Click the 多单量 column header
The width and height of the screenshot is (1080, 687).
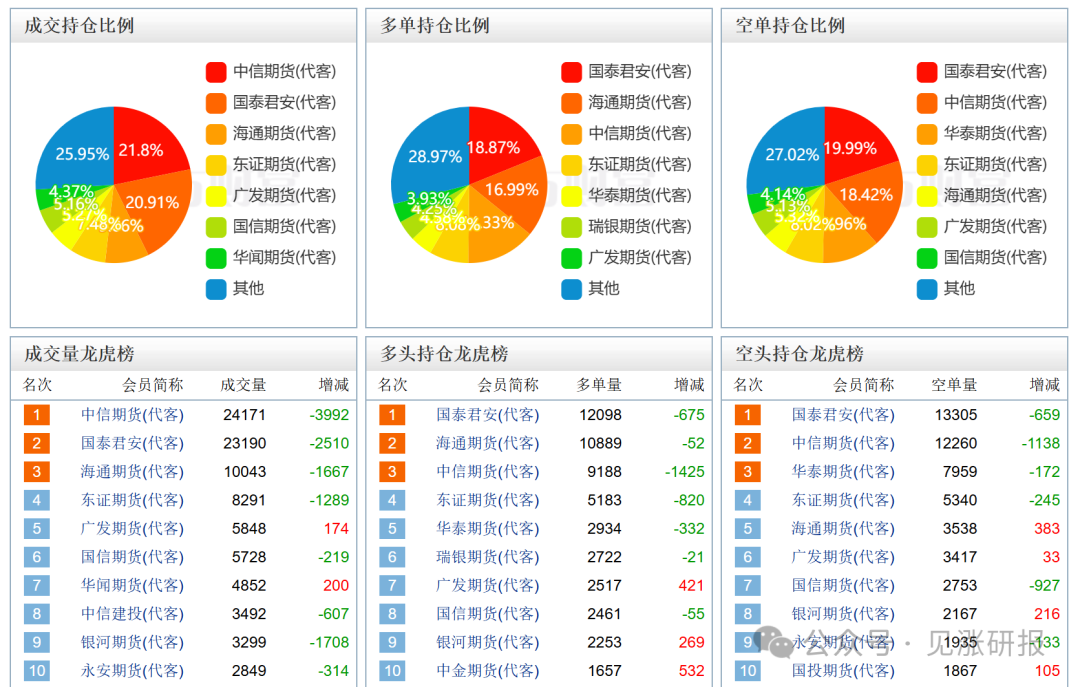point(598,386)
